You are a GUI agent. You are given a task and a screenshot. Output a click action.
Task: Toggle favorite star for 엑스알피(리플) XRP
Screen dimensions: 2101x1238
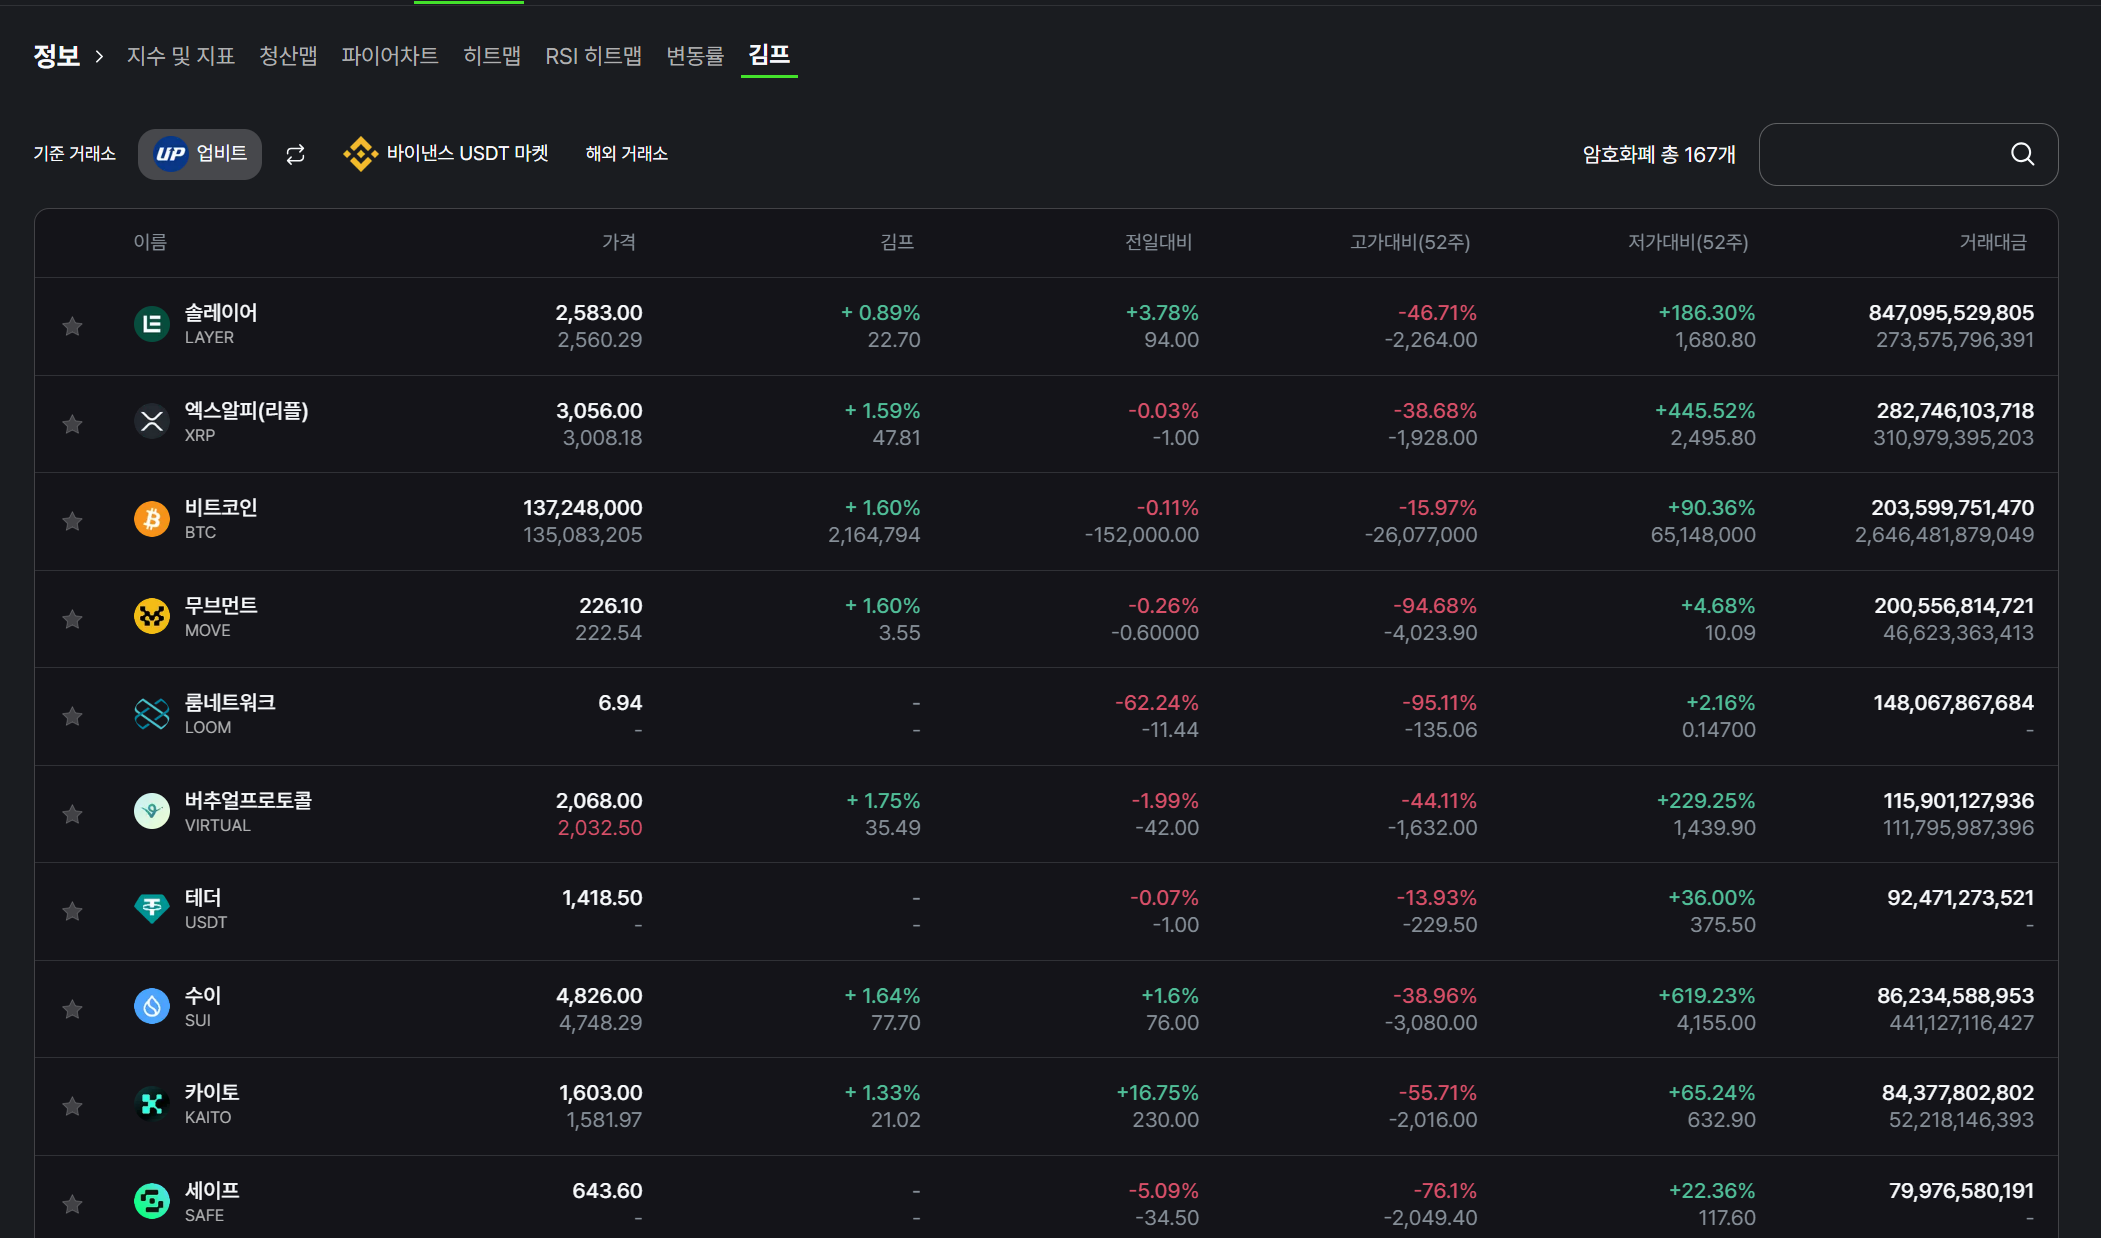pyautogui.click(x=72, y=424)
